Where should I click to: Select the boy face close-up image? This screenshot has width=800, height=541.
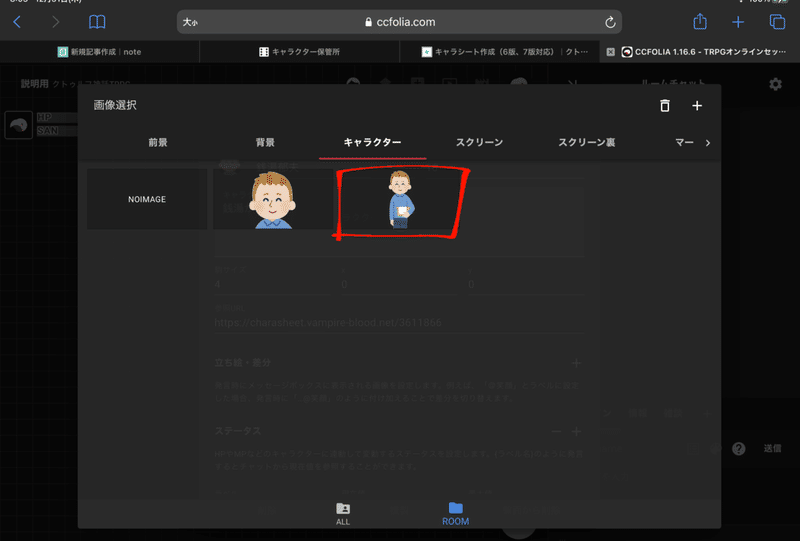pos(272,199)
